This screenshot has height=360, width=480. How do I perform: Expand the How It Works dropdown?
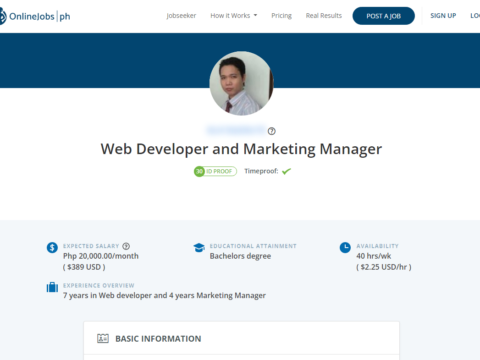click(234, 16)
